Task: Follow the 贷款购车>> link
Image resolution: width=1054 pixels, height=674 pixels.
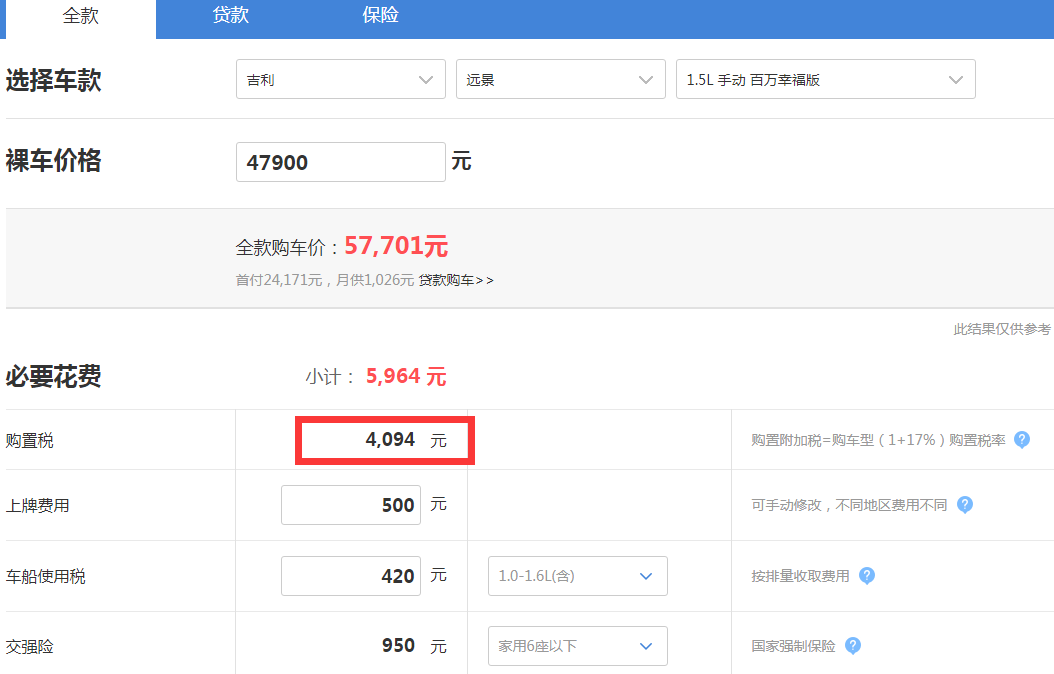Action: 456,280
